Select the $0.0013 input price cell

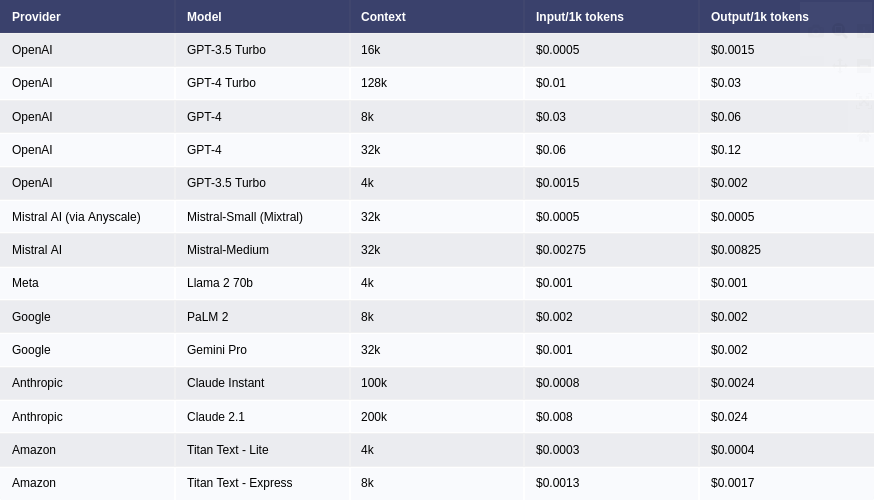pos(557,483)
